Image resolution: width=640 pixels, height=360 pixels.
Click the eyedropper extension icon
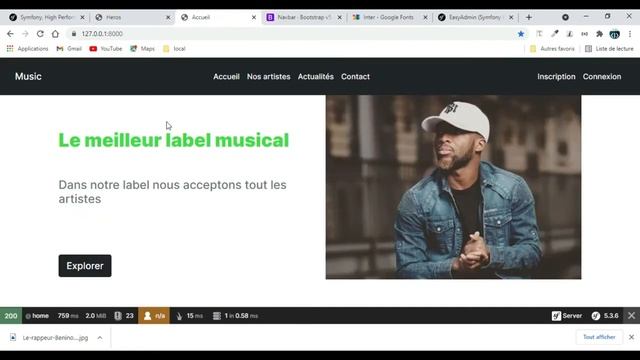click(555, 34)
